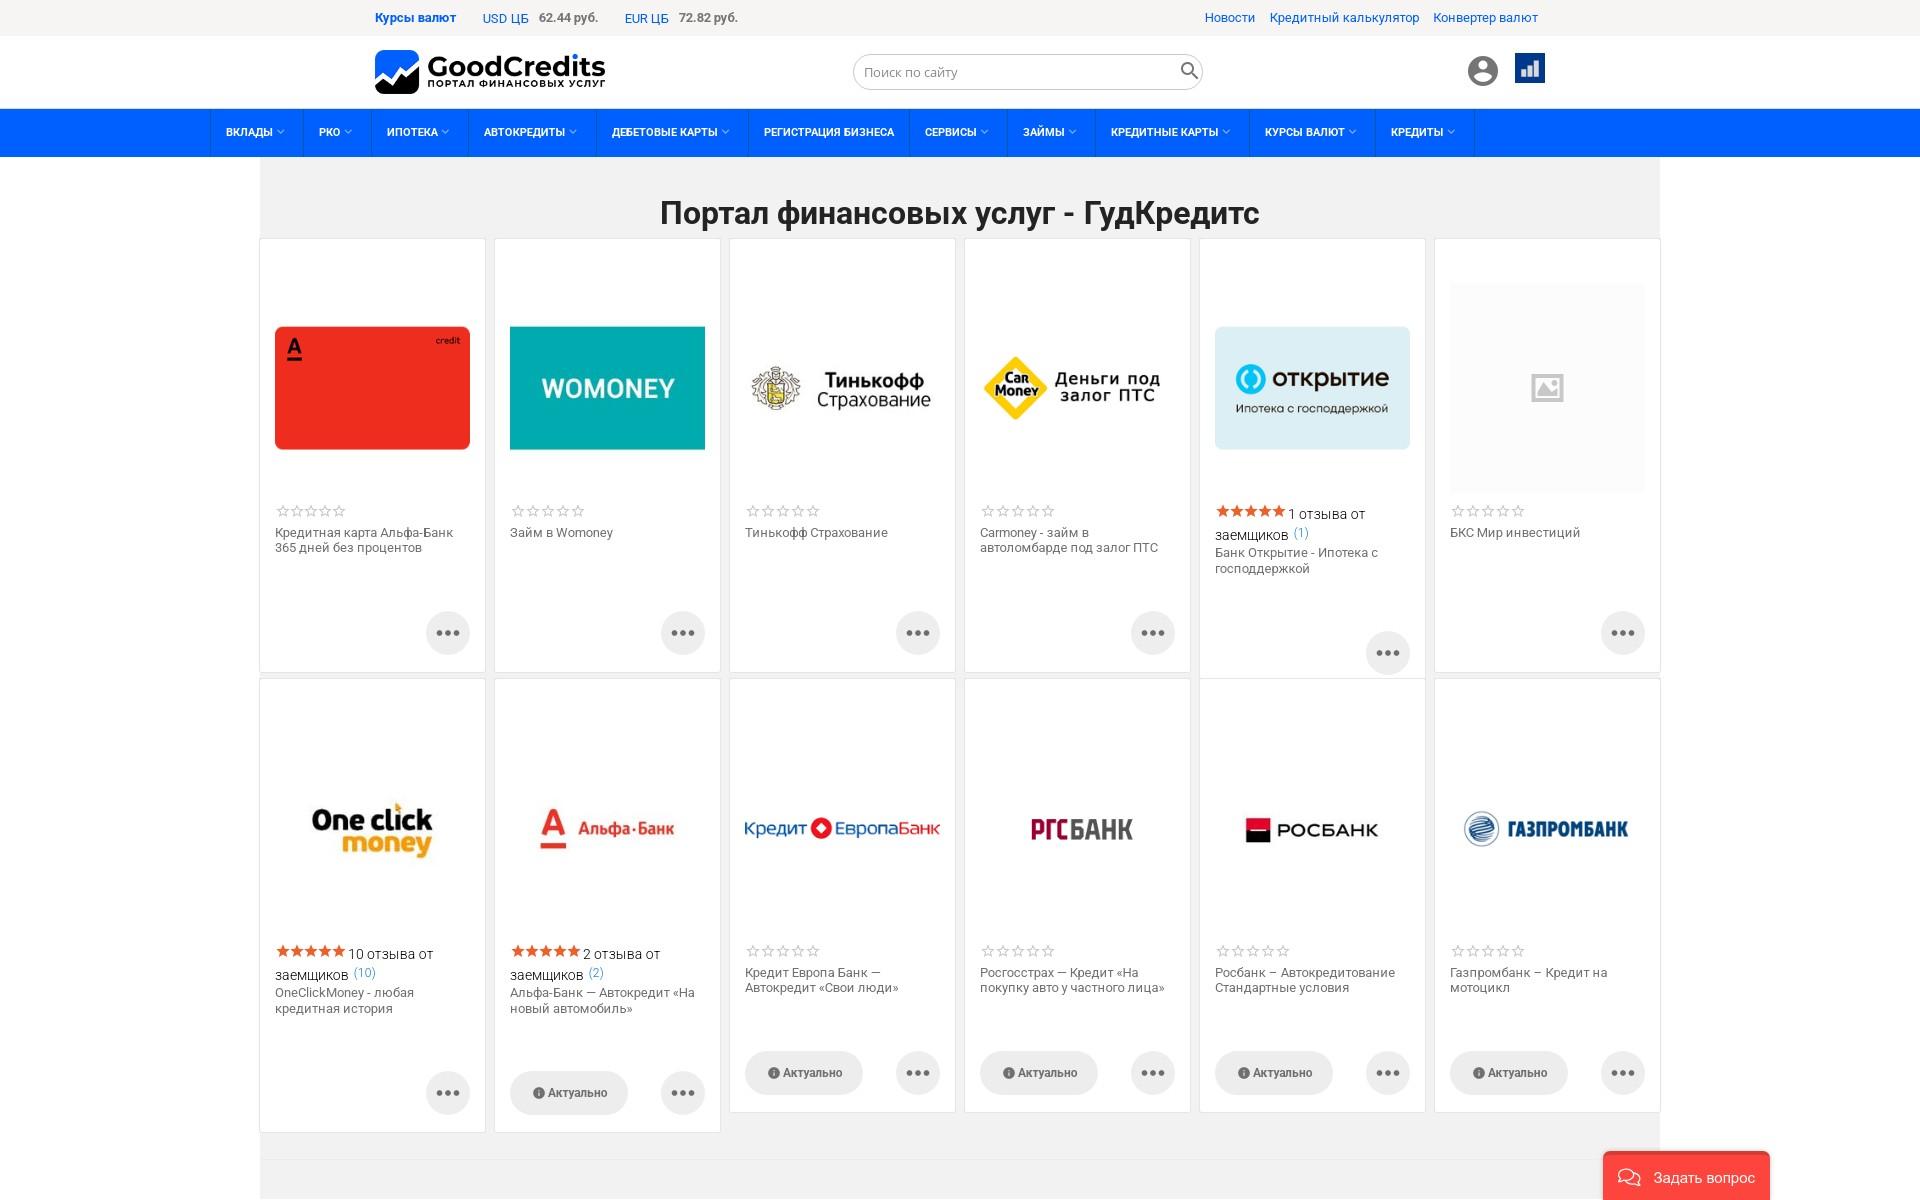Image resolution: width=1920 pixels, height=1200 pixels.
Task: Open the One click money logo image
Action: [372, 829]
